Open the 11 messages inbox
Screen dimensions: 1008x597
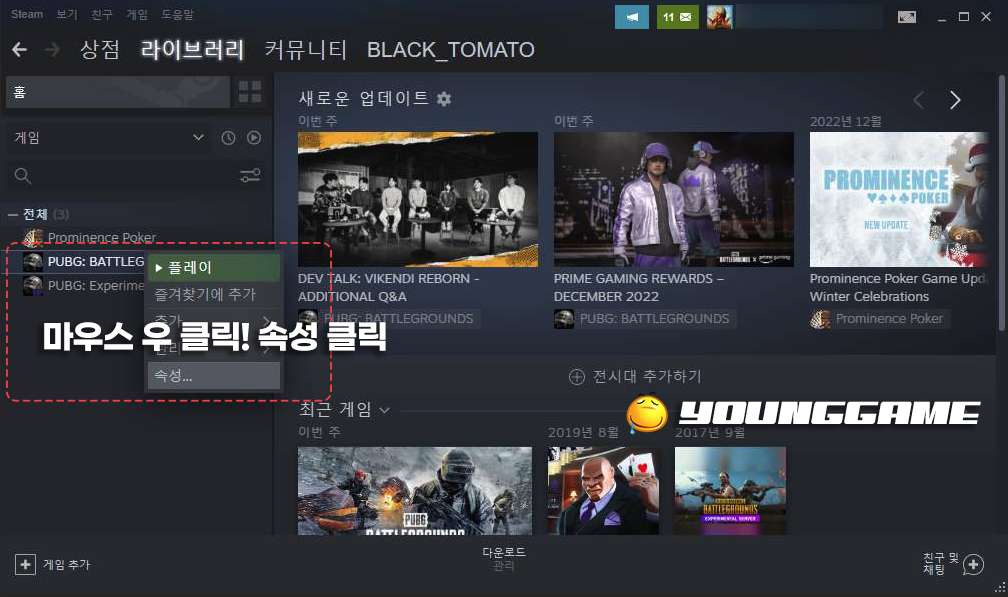(x=678, y=17)
